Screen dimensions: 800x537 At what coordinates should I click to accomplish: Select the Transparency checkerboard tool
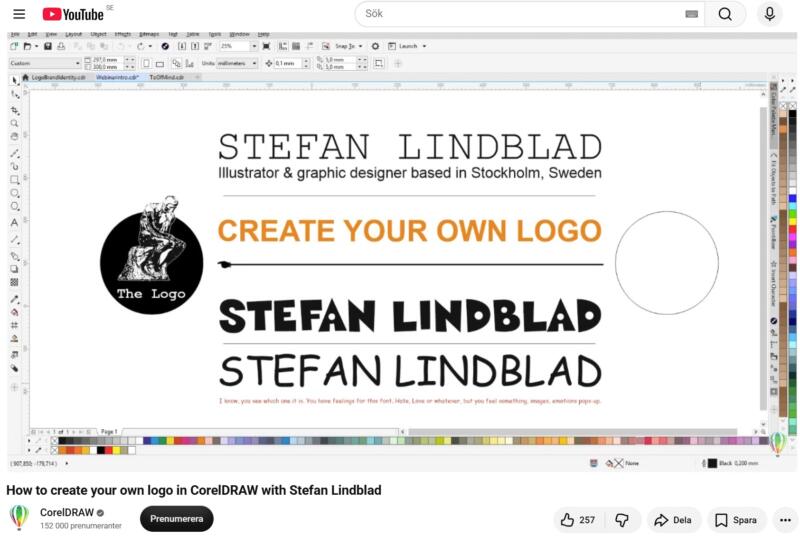tap(14, 282)
